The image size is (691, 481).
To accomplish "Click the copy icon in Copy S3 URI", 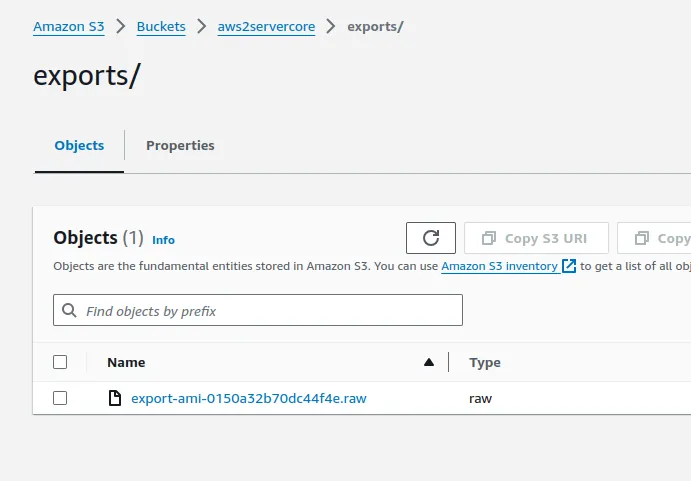I will (x=489, y=238).
